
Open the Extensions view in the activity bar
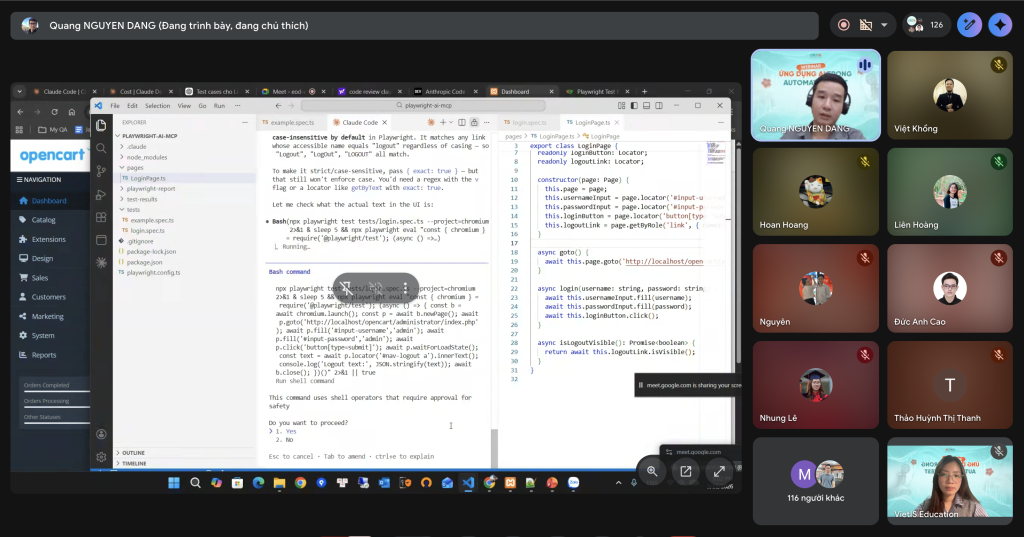[x=101, y=217]
